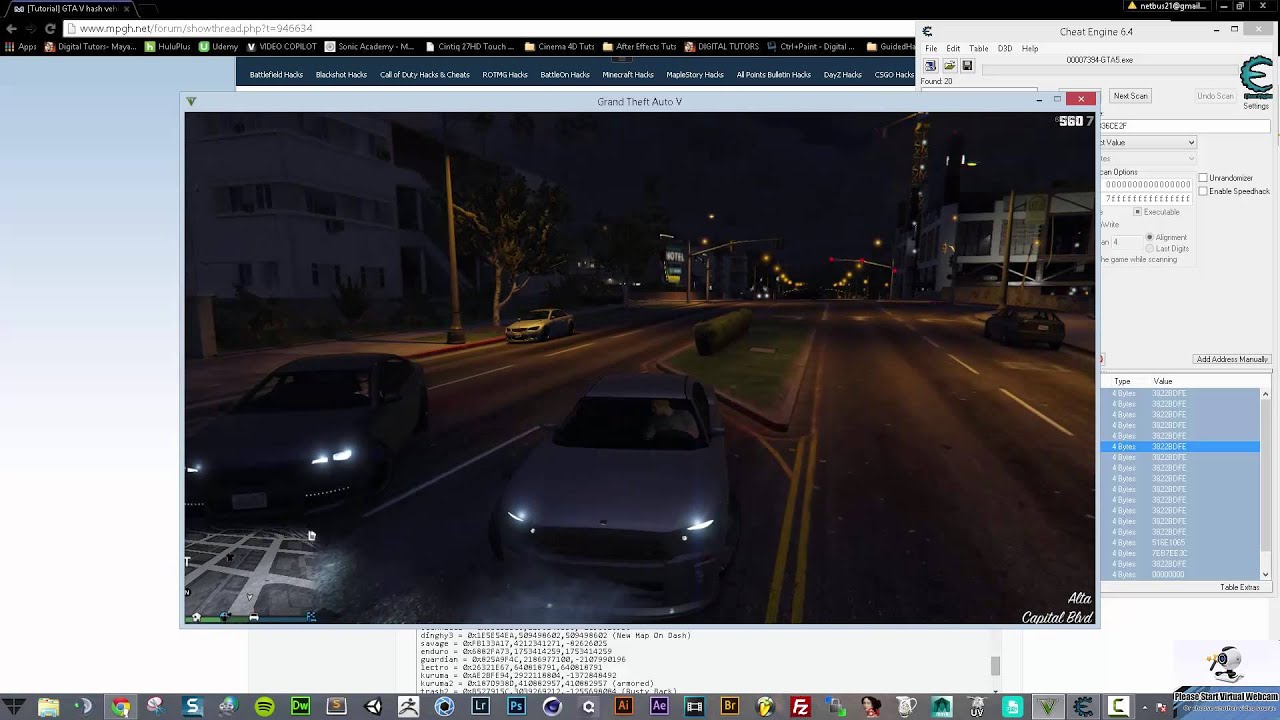This screenshot has height=720, width=1280.
Task: Tick the Enable Speedhack checkbox
Action: 1203,191
